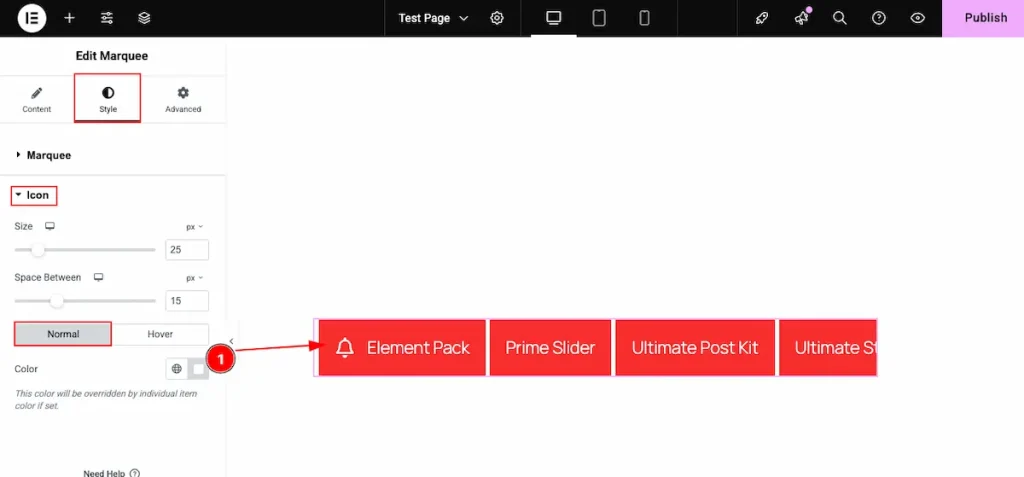
Task: Click the Elementor logo icon
Action: click(x=32, y=18)
